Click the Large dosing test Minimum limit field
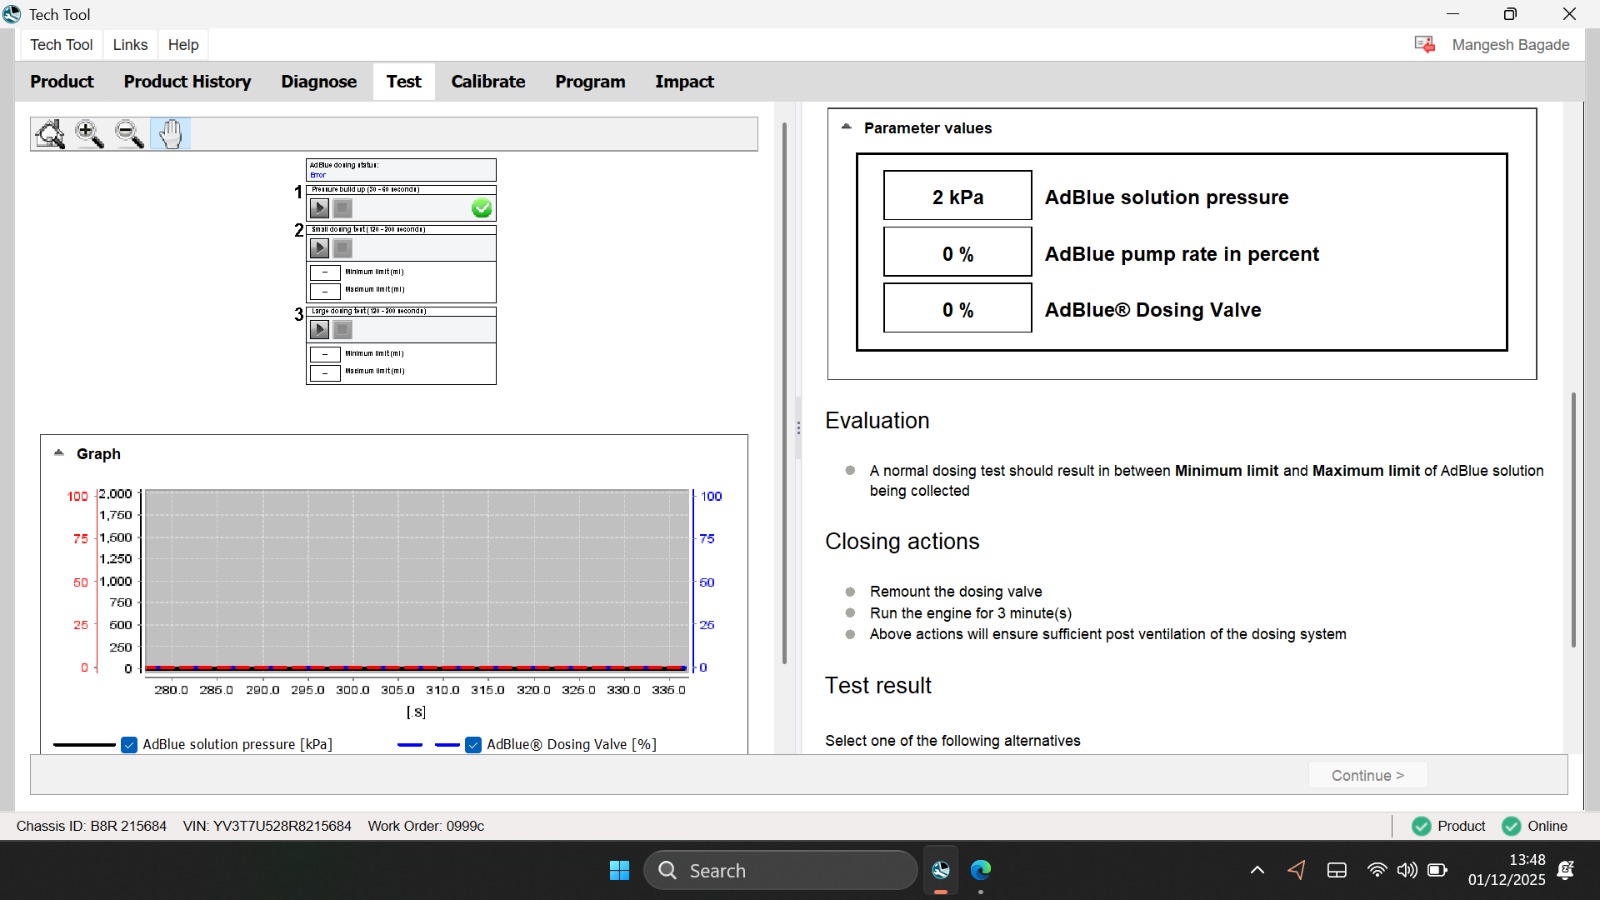This screenshot has height=900, width=1600. 325,354
